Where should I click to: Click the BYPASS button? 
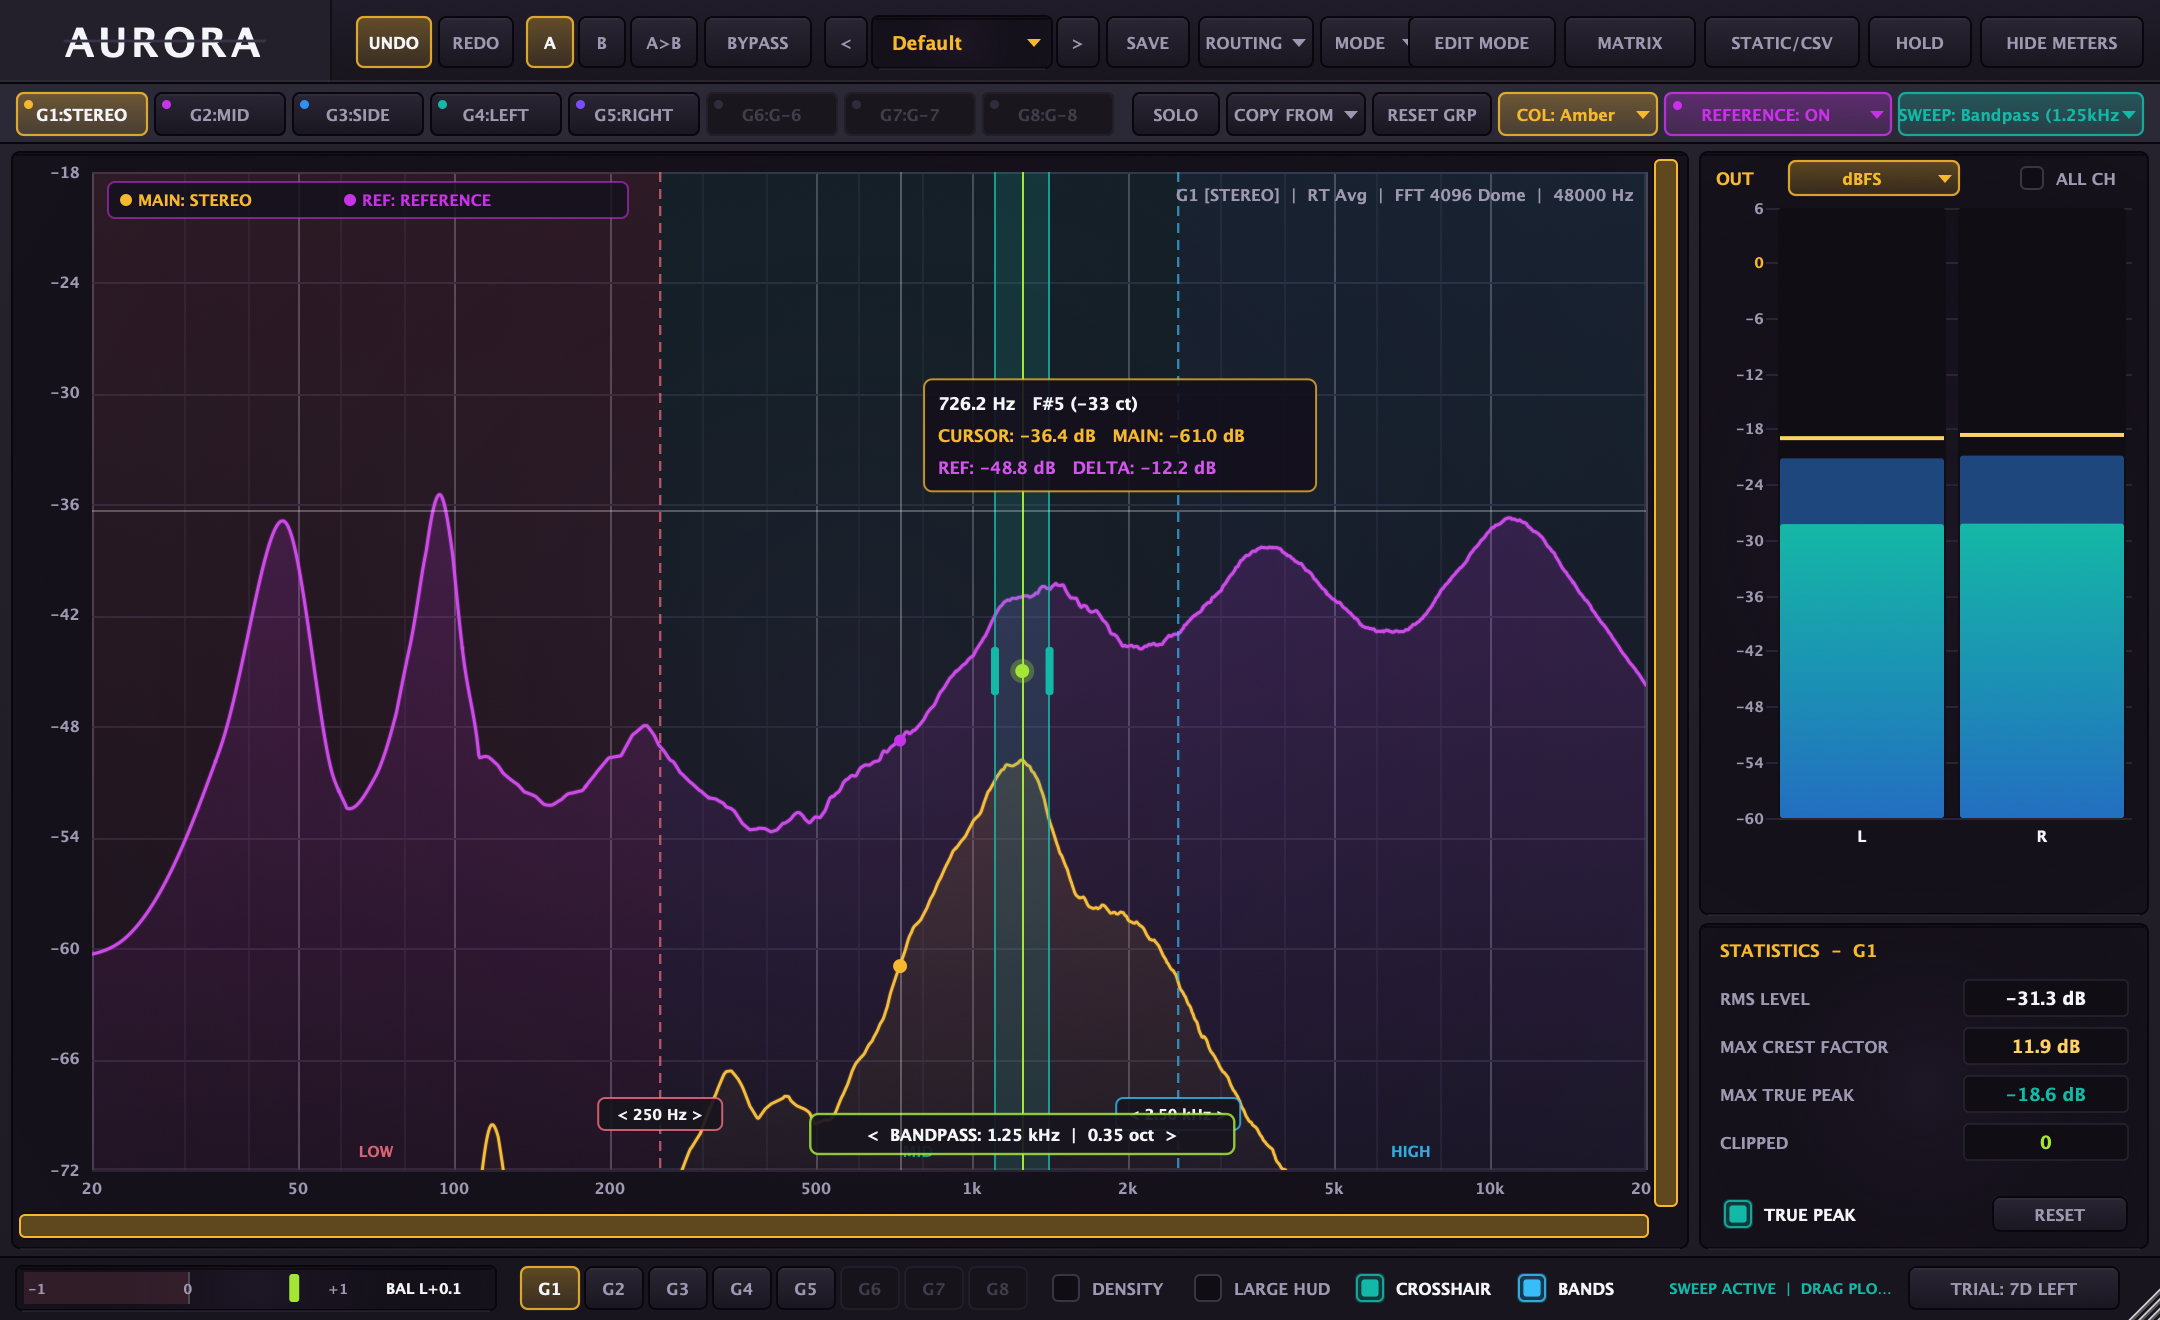point(757,43)
